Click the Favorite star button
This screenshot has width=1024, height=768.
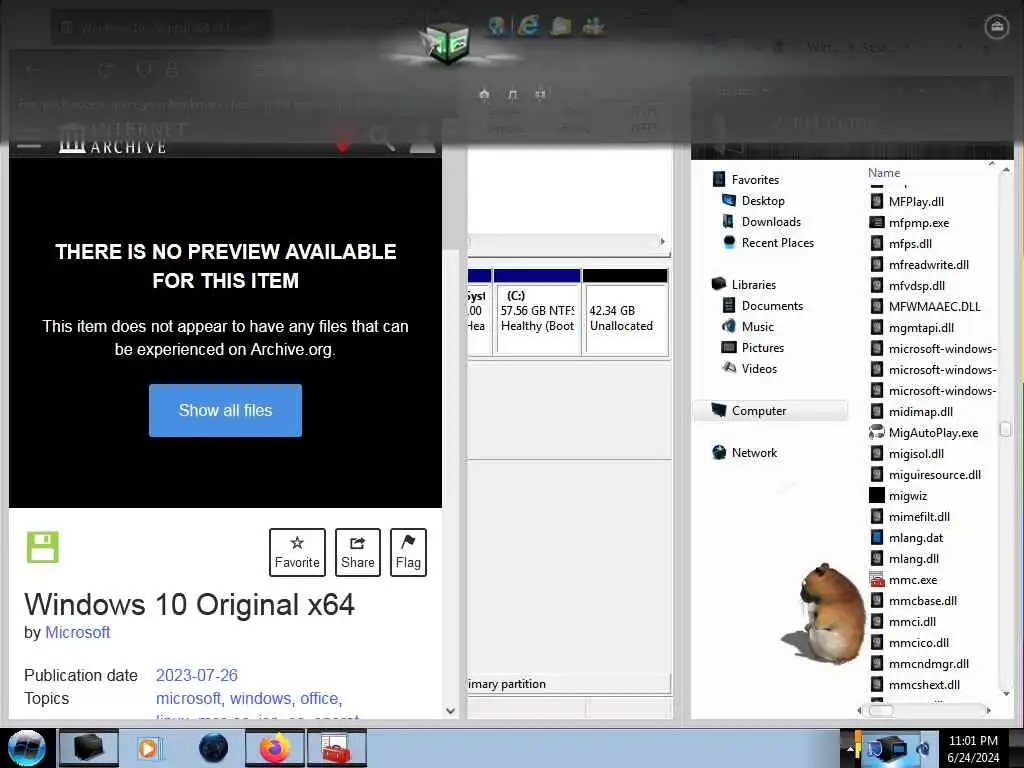297,552
